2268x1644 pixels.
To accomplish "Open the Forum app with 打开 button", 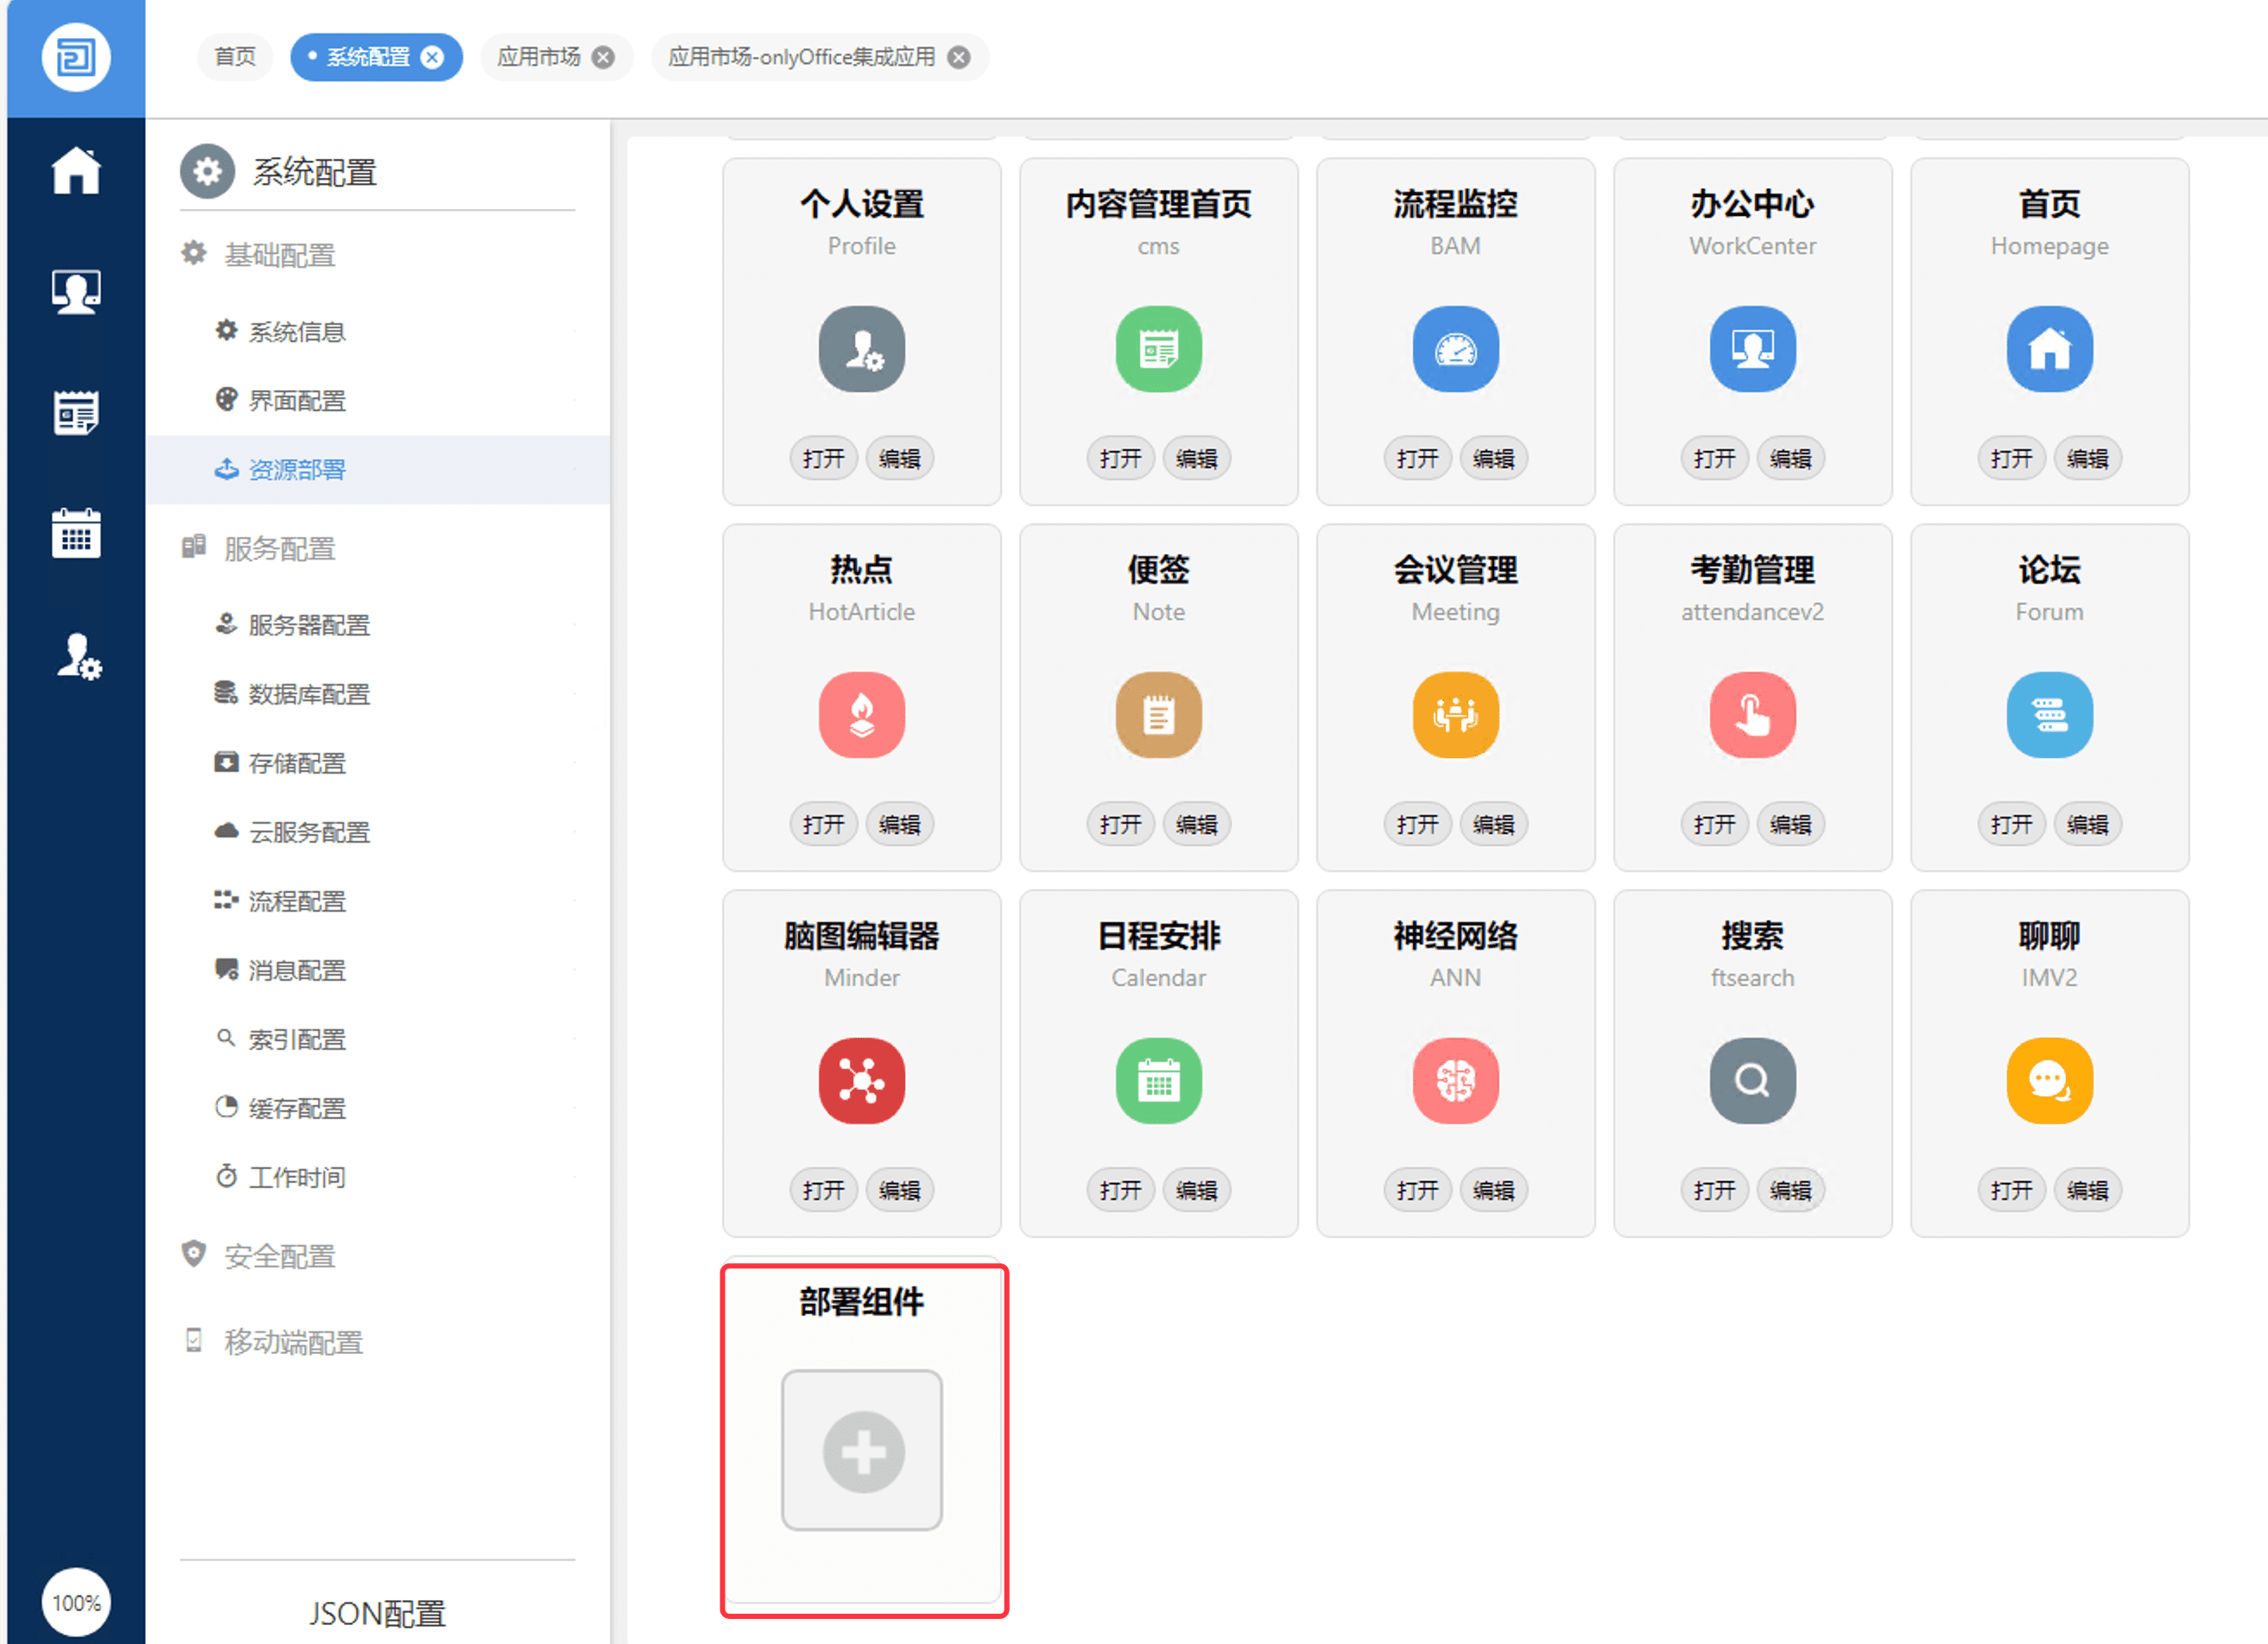I will coord(2010,825).
